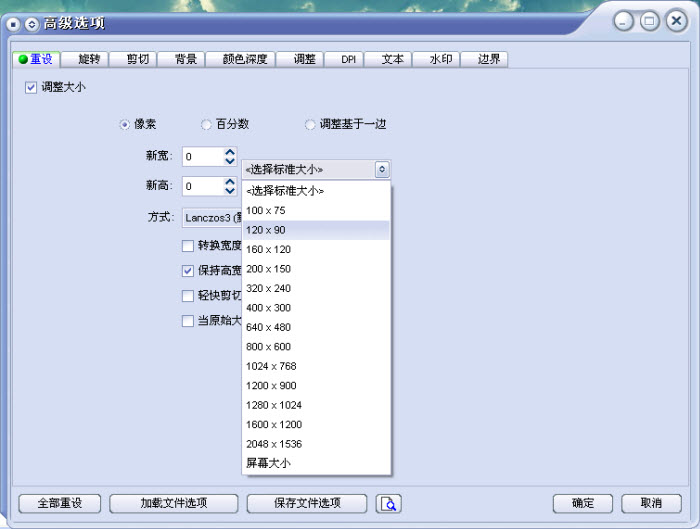Pick 1600 x 1200 in the list
This screenshot has width=700, height=529.
click(x=316, y=425)
